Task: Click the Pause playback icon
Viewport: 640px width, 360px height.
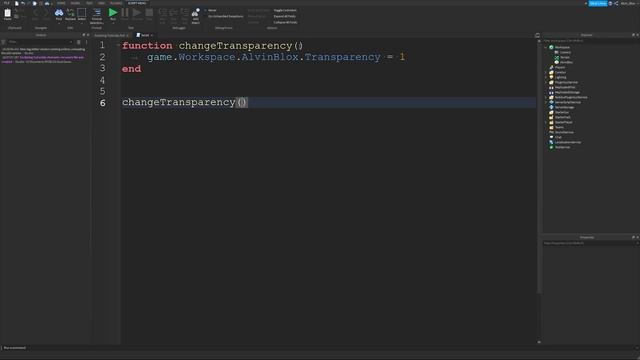Action: [x=125, y=13]
